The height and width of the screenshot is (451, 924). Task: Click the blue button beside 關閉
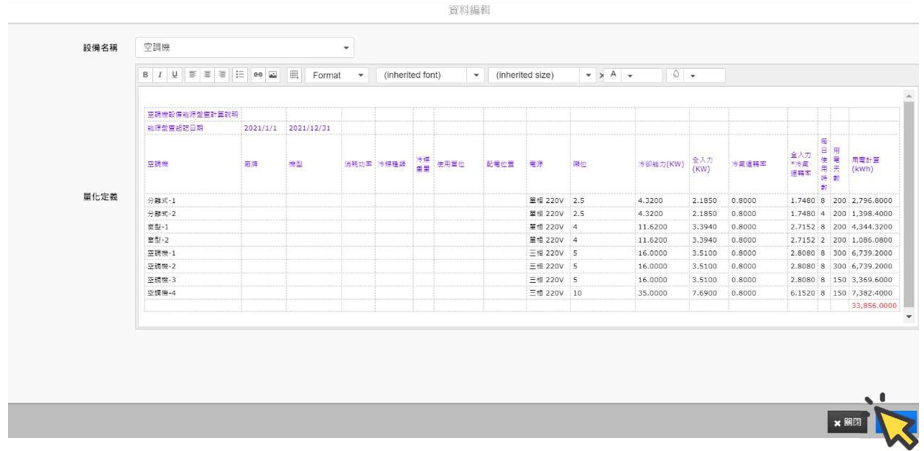(896, 423)
